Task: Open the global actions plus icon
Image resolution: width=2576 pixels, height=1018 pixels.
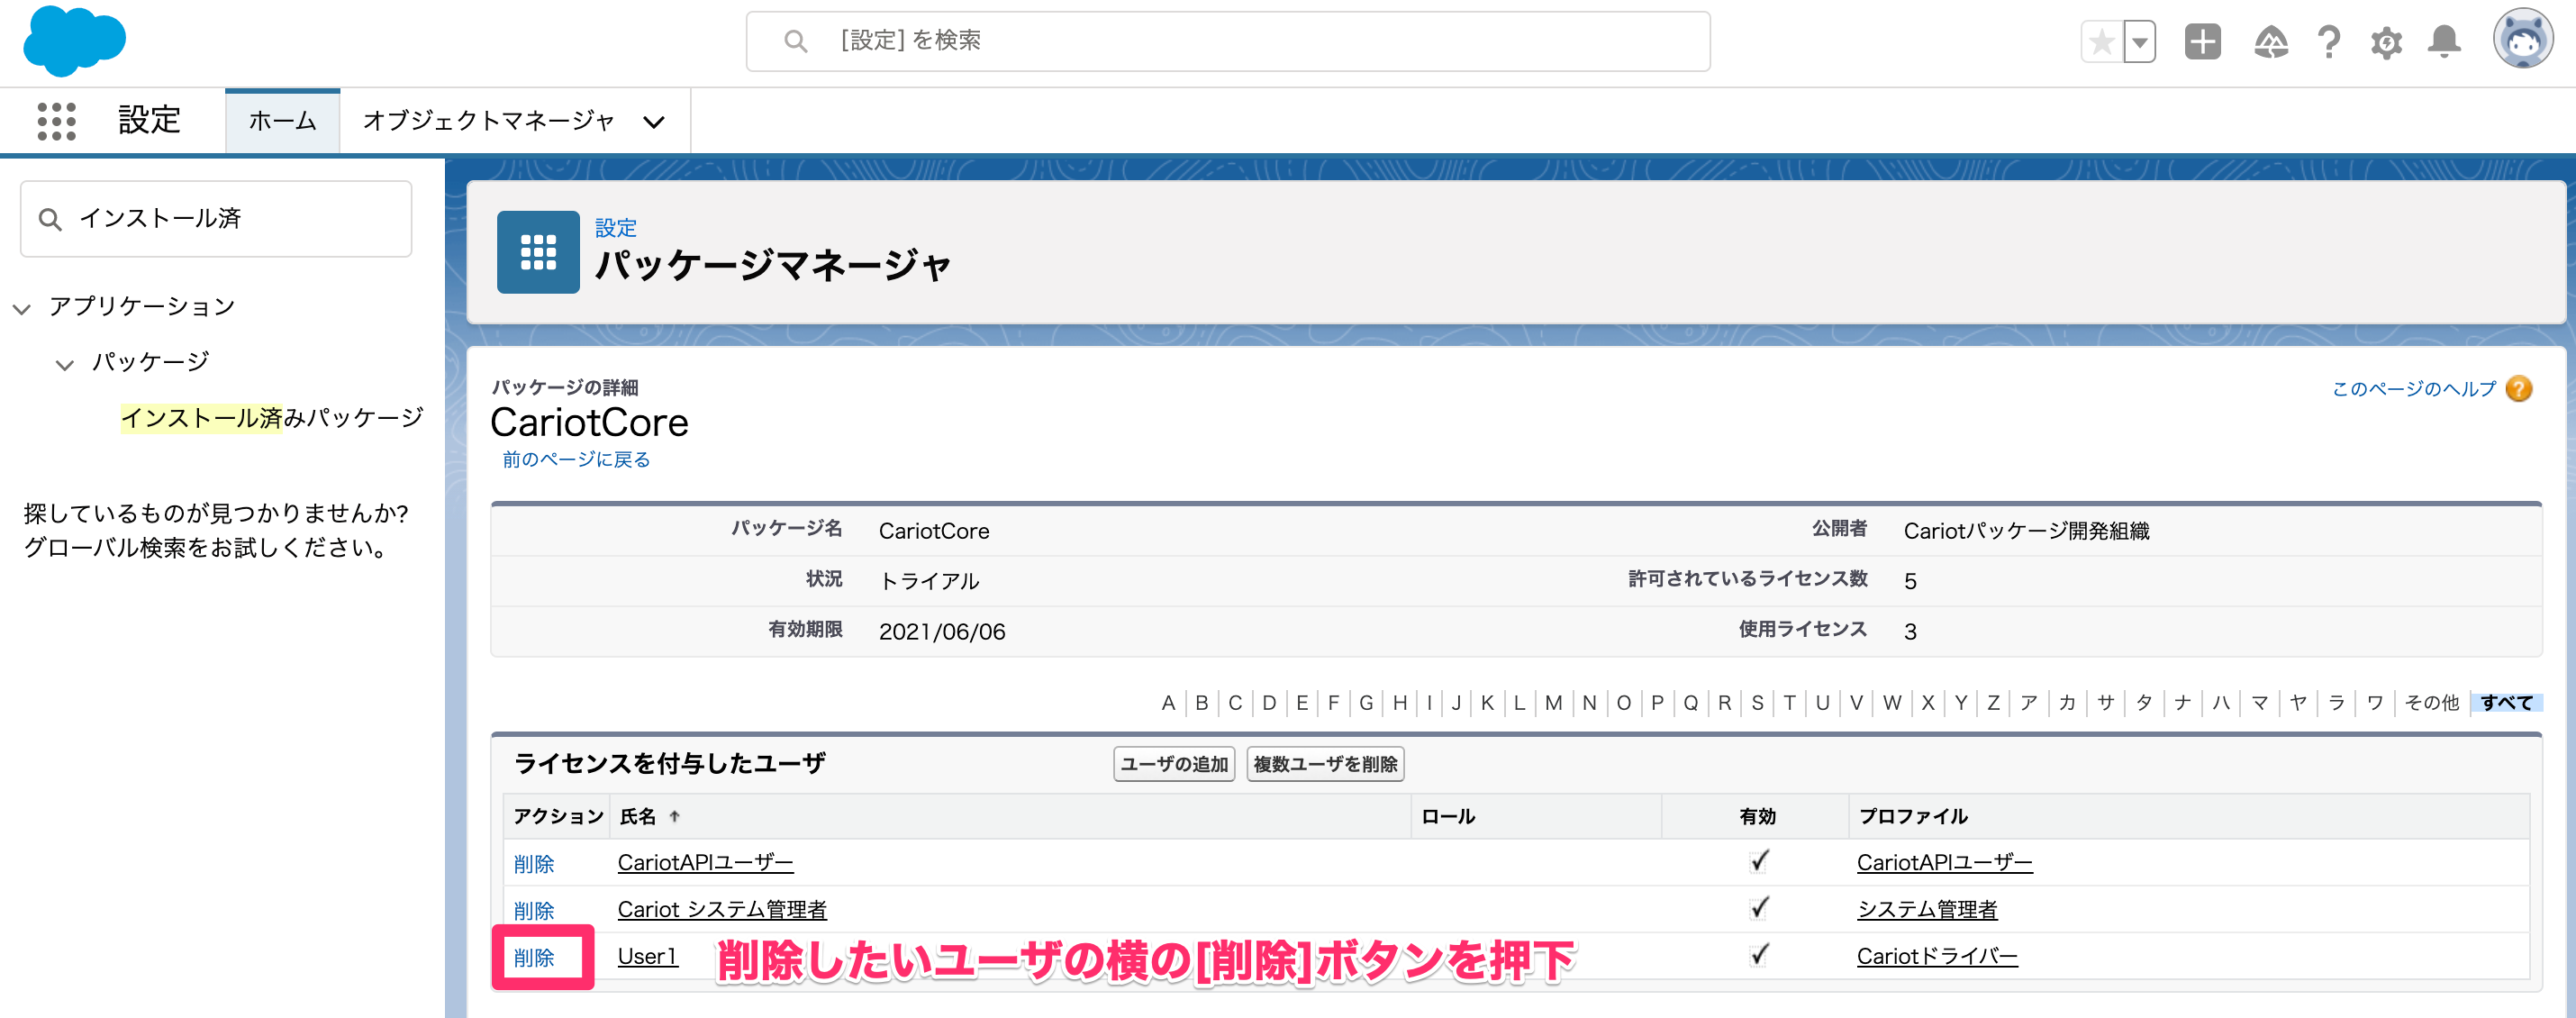Action: [x=2202, y=42]
